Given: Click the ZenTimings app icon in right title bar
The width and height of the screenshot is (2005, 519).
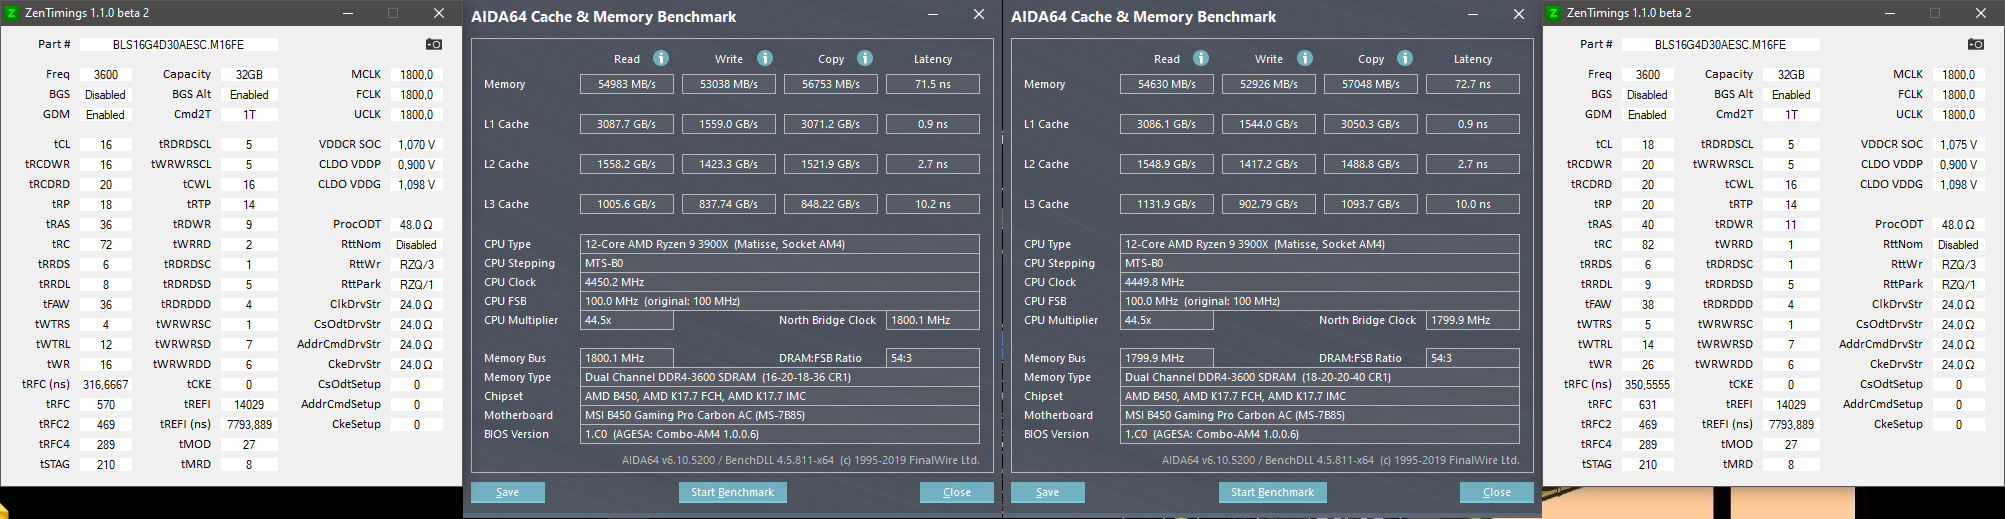Looking at the screenshot, I should [1553, 13].
